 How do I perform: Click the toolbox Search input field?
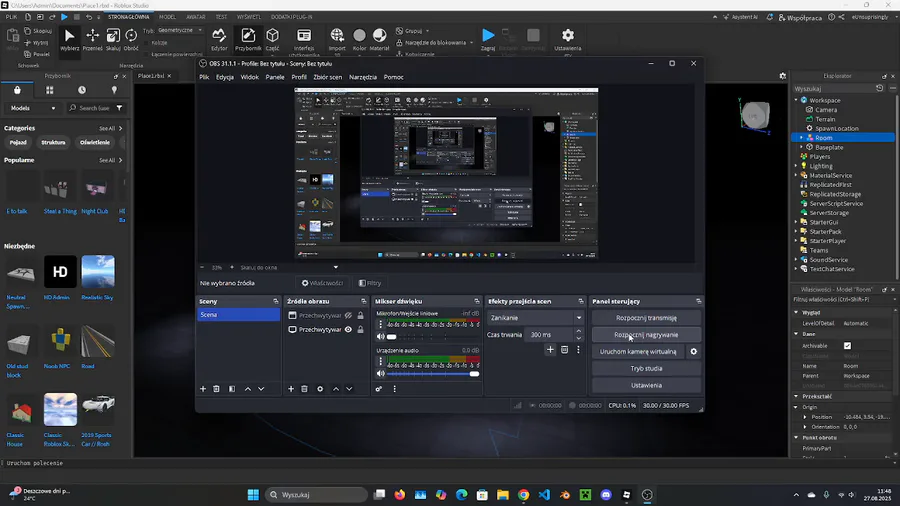click(90, 108)
